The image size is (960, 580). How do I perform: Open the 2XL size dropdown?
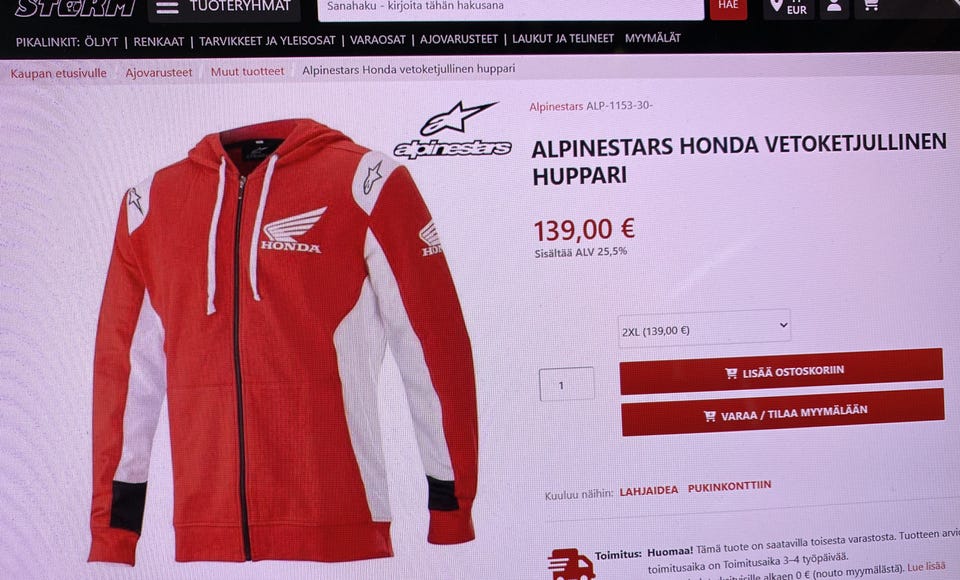(704, 329)
